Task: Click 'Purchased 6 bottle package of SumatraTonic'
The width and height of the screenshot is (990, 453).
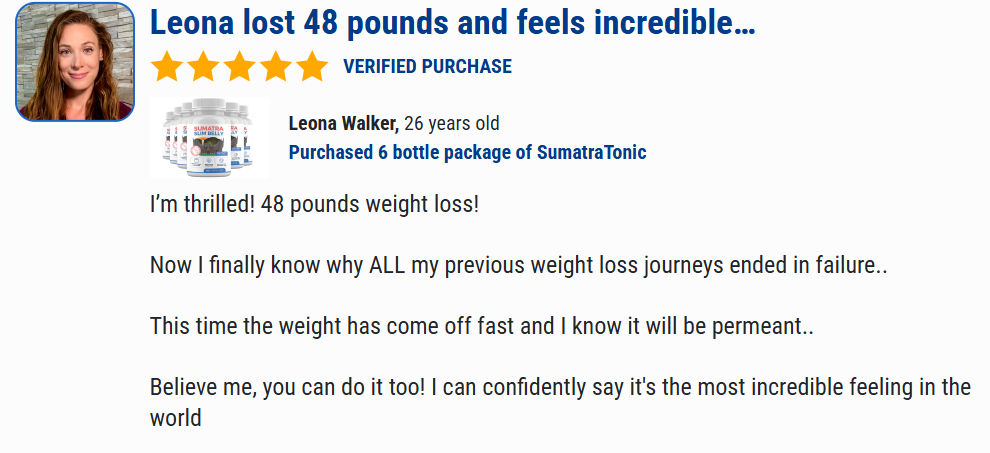Action: (x=468, y=152)
